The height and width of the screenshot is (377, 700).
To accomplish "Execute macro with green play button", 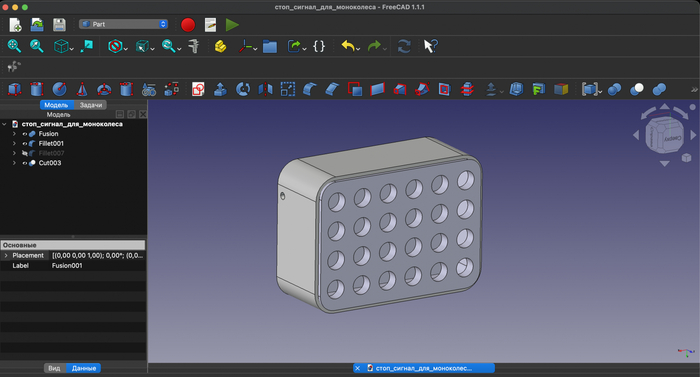I will tap(232, 25).
